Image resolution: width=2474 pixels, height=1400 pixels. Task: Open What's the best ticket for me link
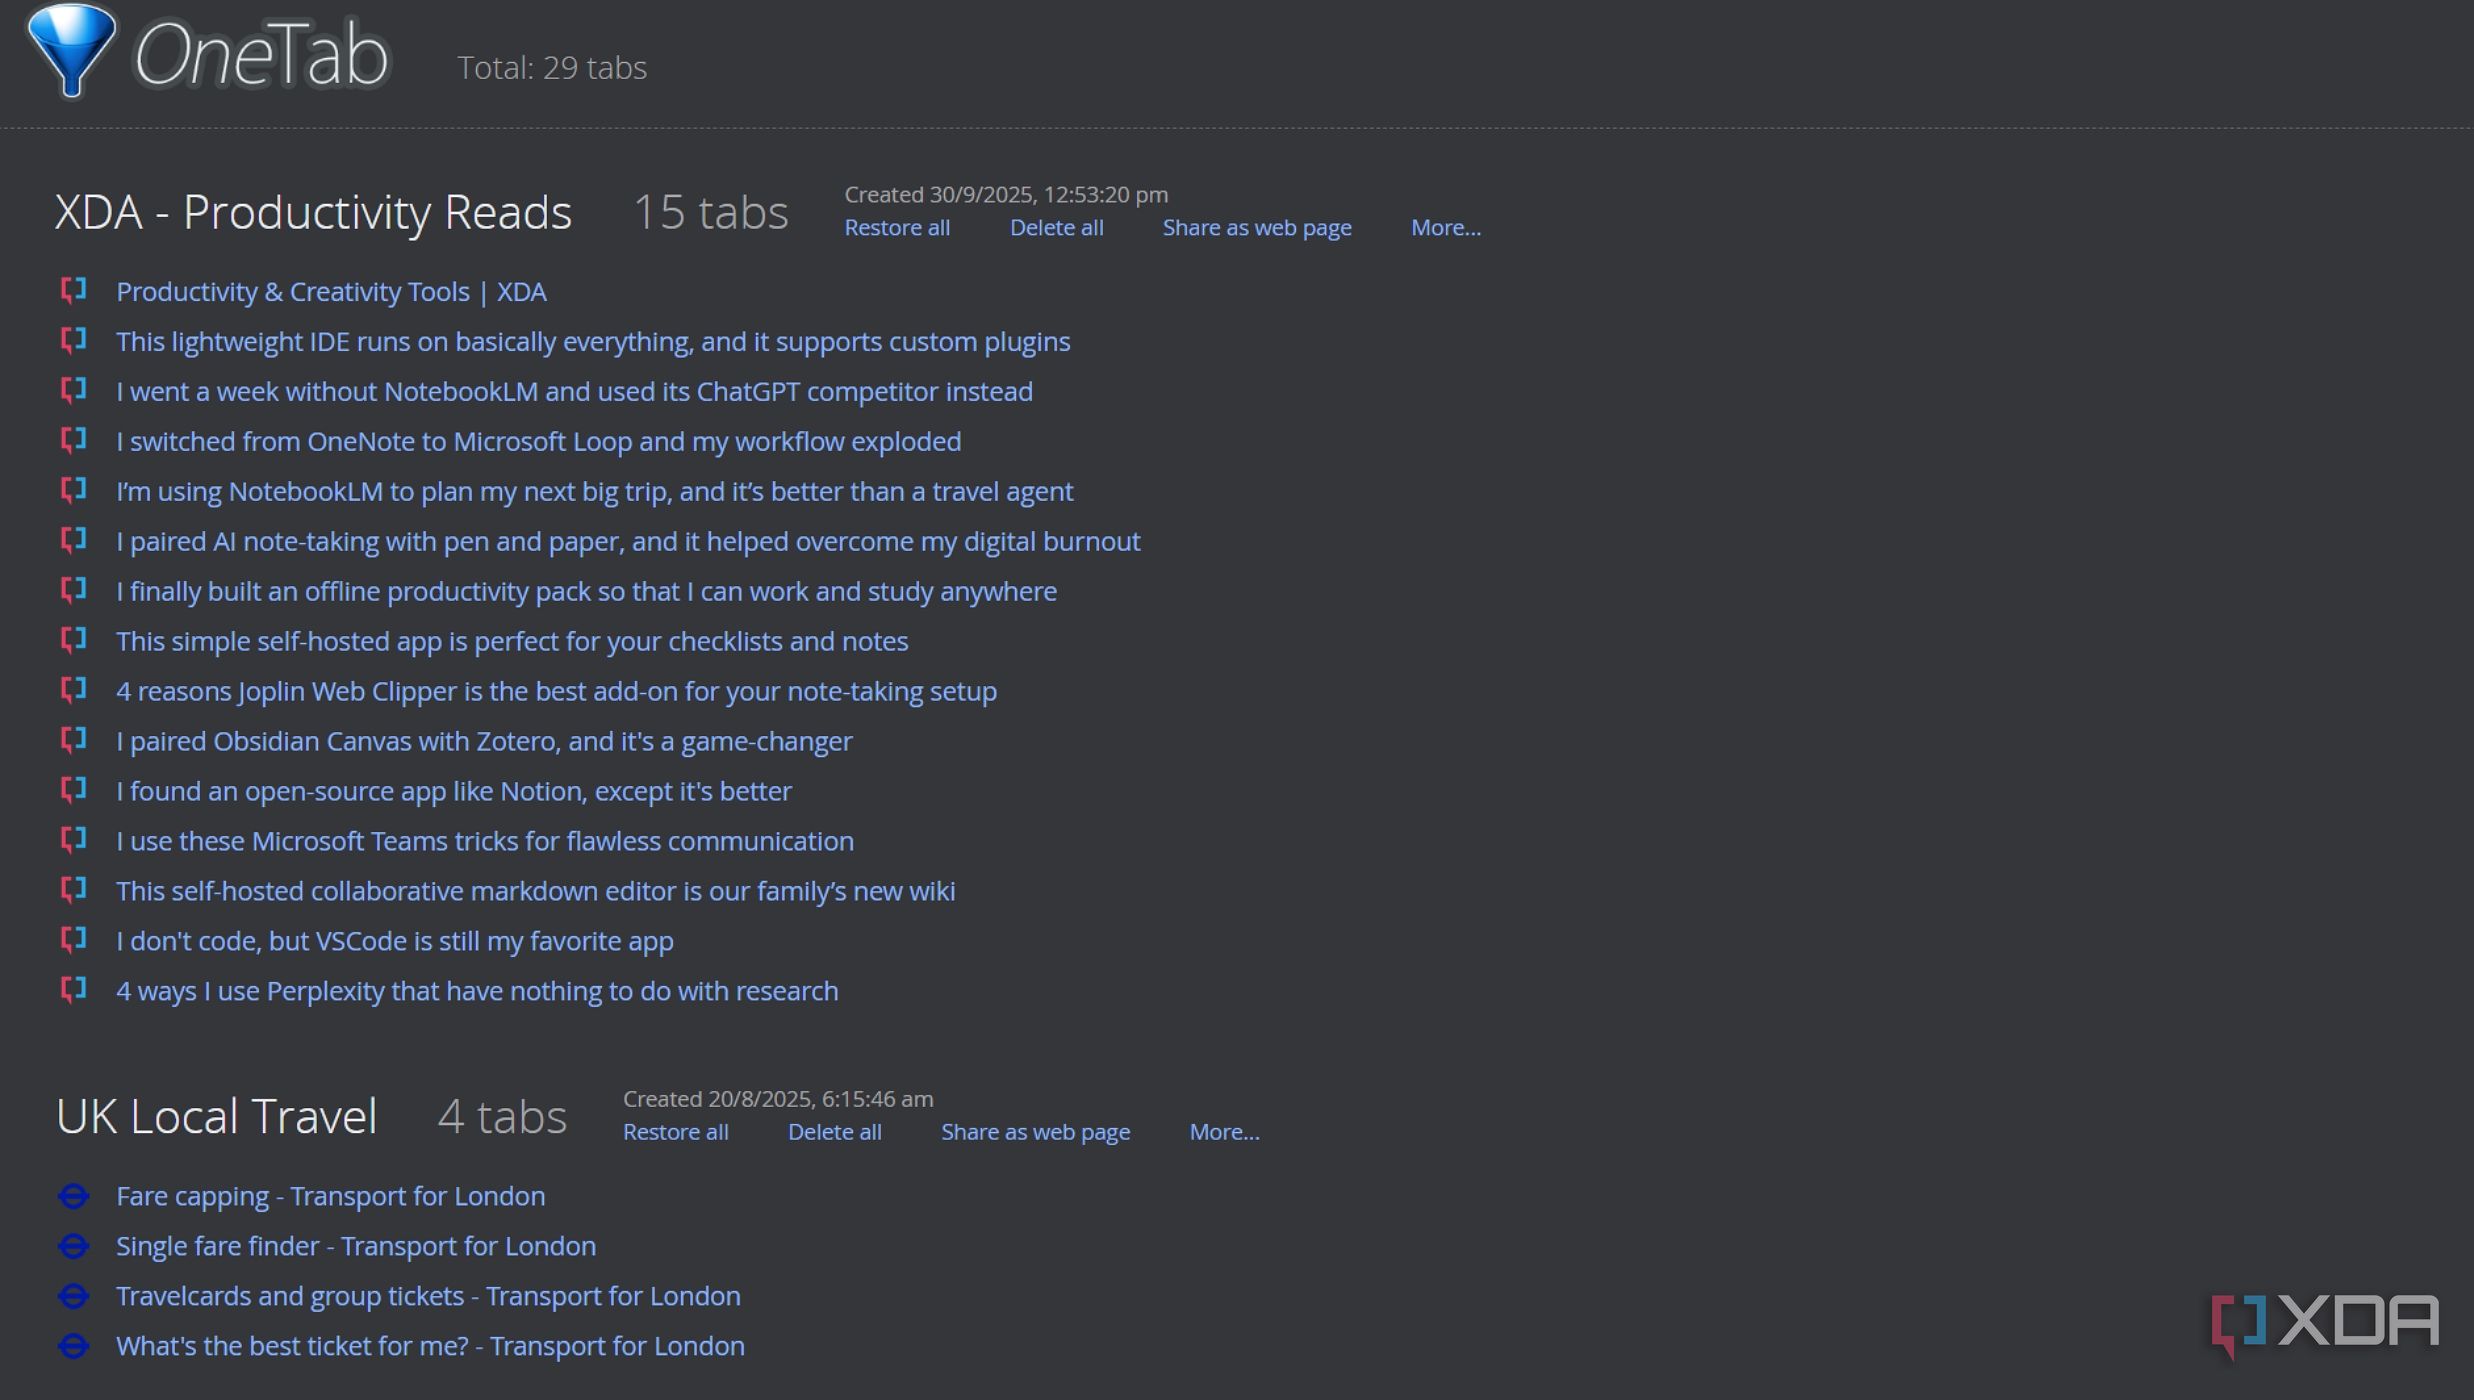tap(430, 1346)
